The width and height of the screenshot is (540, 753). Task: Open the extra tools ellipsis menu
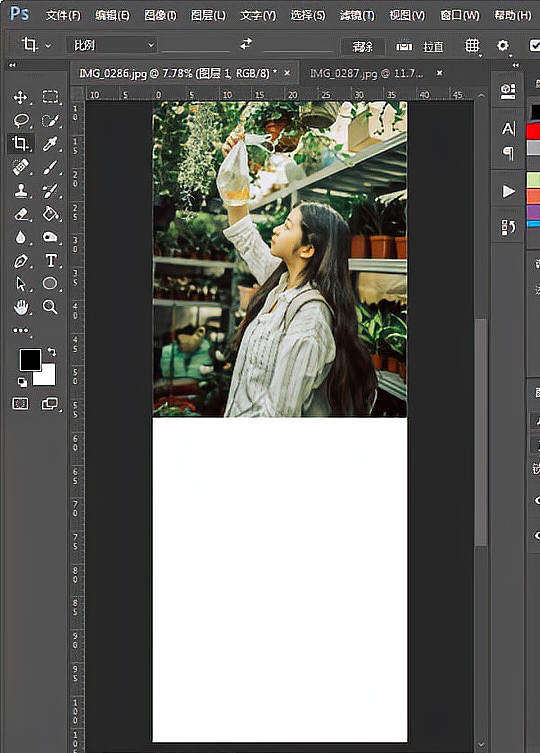click(21, 330)
